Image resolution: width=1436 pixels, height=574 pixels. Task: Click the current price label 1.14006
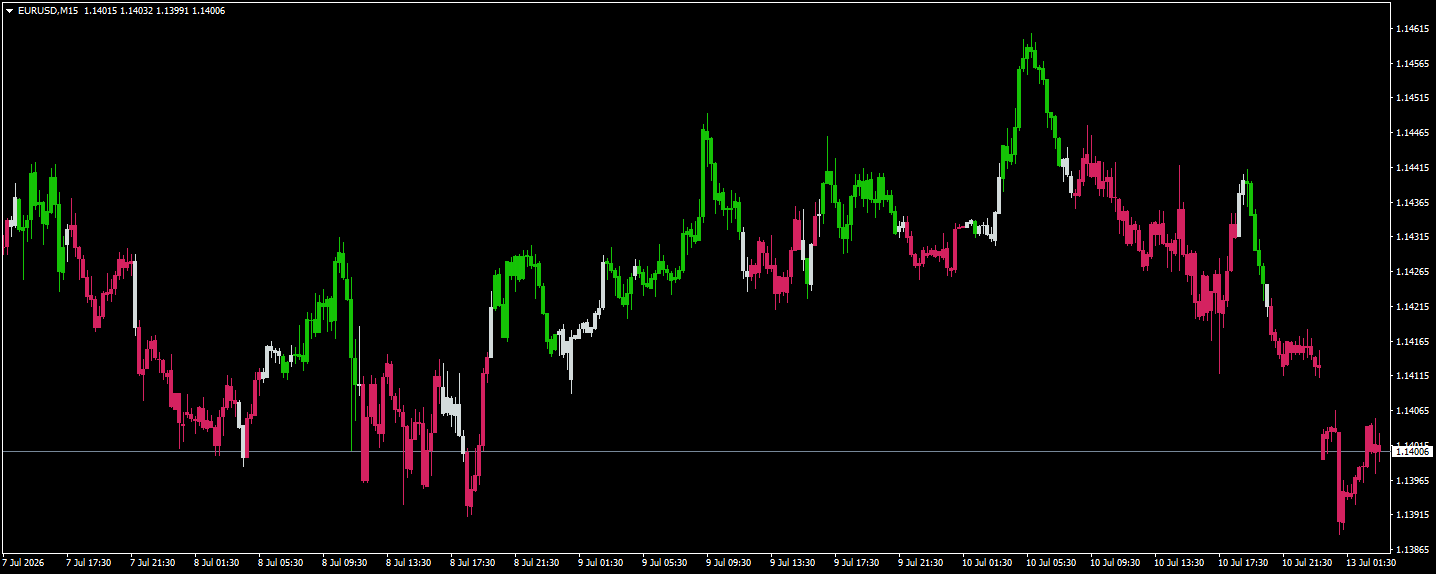coord(1412,452)
